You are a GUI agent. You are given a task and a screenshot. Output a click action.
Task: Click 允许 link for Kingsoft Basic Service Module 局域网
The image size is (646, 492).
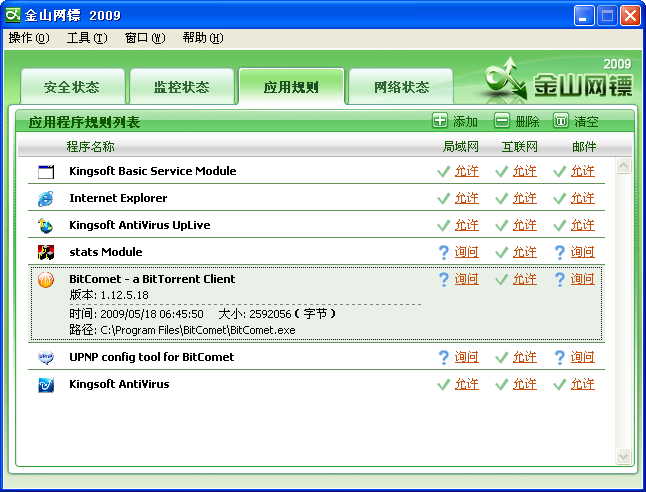pos(467,171)
